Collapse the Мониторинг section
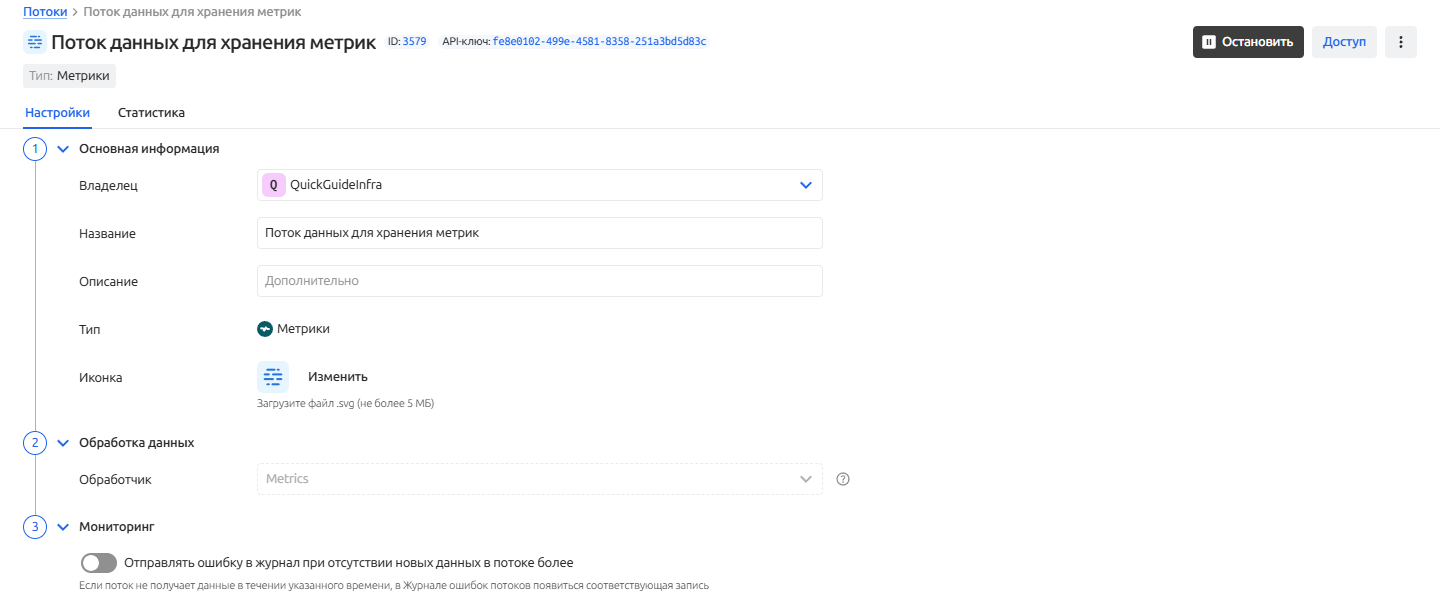The image size is (1440, 612). tap(63, 527)
